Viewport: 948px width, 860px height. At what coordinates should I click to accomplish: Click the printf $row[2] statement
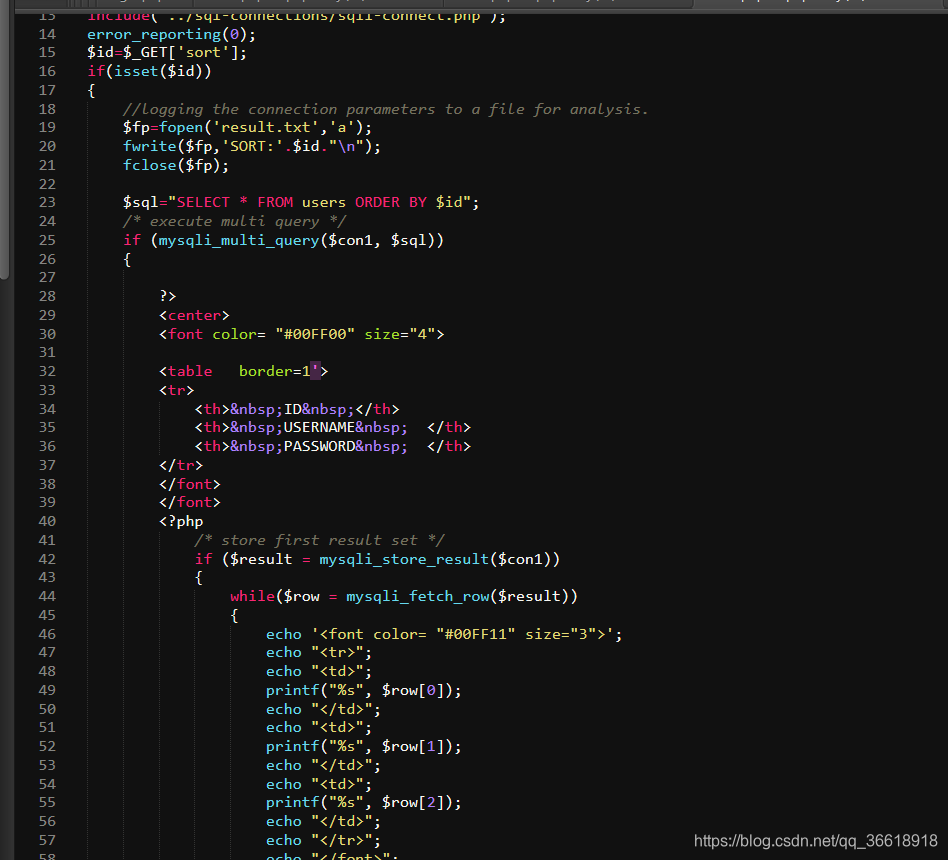[x=363, y=803]
